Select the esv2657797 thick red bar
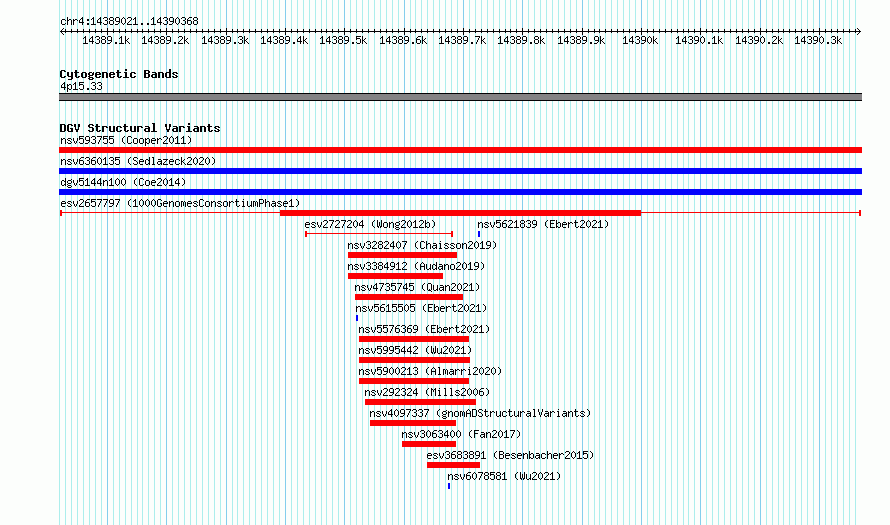This screenshot has height=525, width=890. (460, 213)
